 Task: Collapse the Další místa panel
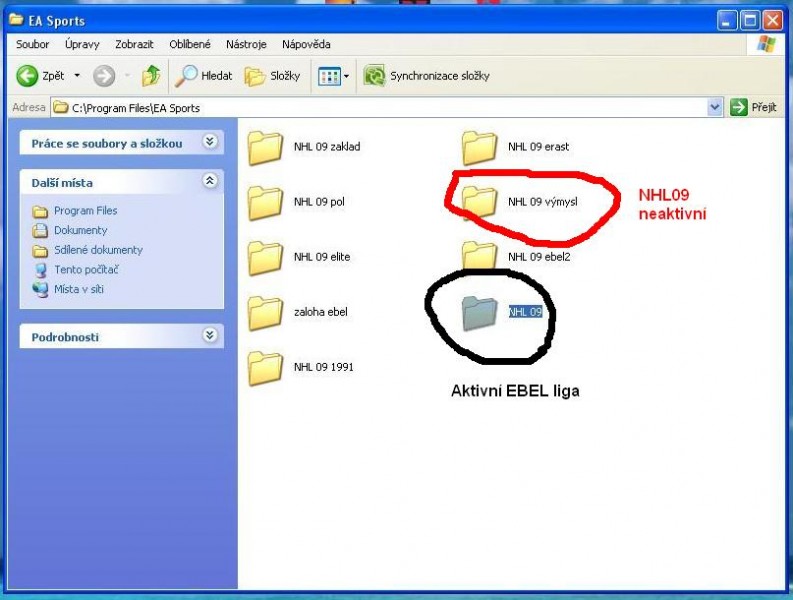tap(210, 181)
